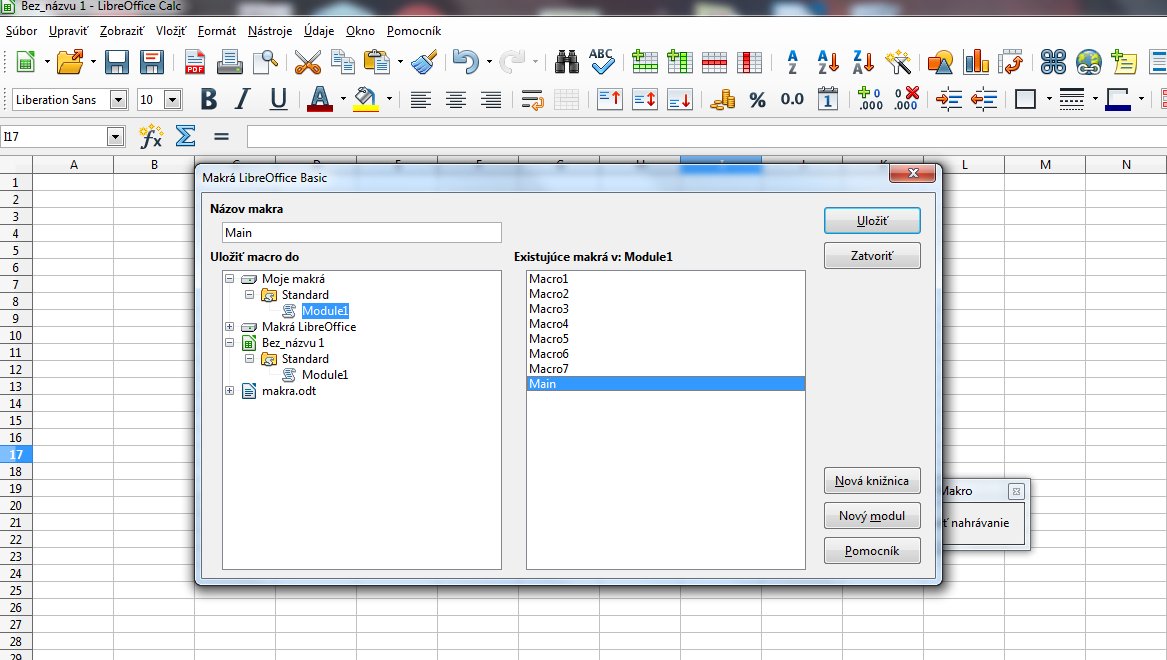Expand the Makrá LibreOffice tree node
The width and height of the screenshot is (1167, 660).
[x=229, y=327]
